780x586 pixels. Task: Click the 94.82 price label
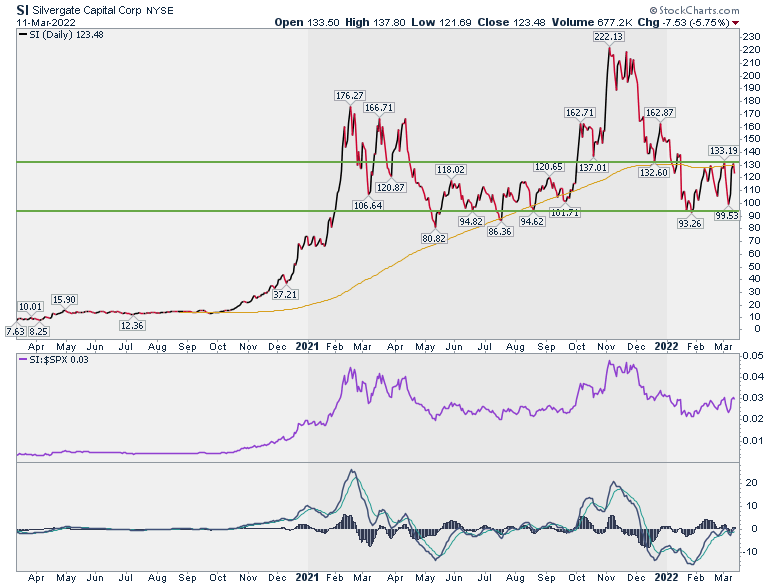(x=471, y=221)
